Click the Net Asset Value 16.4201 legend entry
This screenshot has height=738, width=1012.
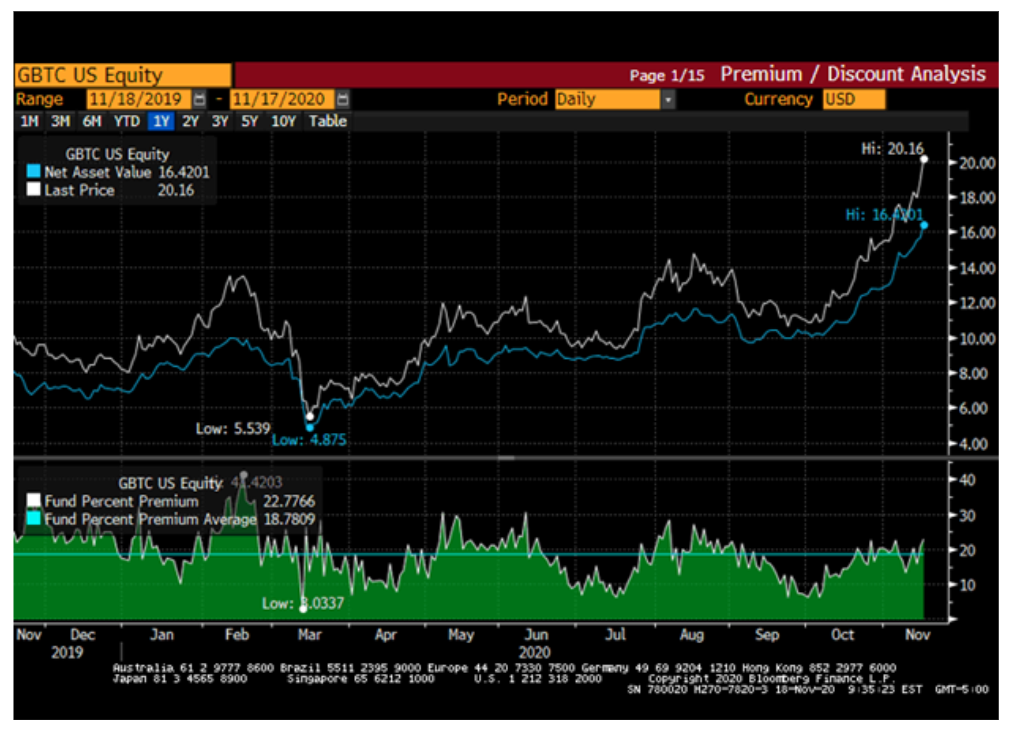118,172
